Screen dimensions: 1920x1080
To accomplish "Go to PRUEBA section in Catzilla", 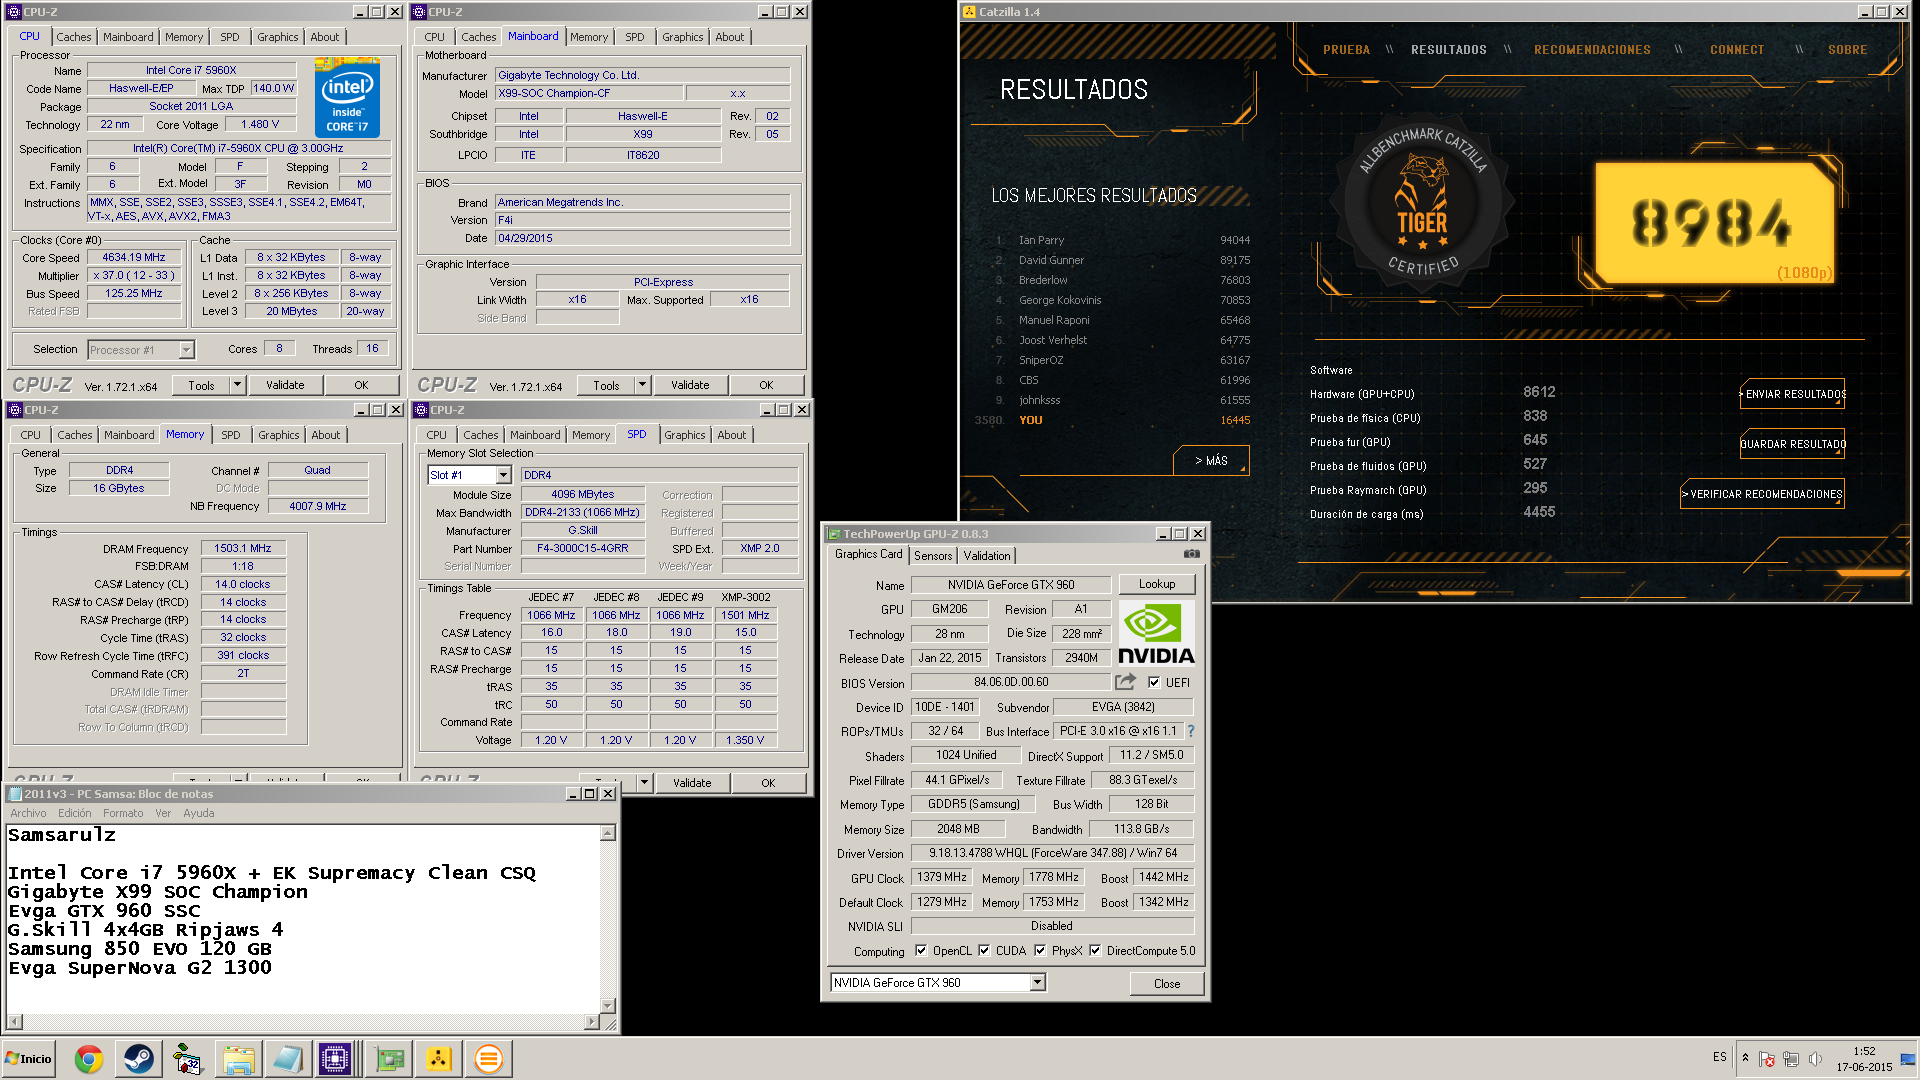I will [1346, 50].
